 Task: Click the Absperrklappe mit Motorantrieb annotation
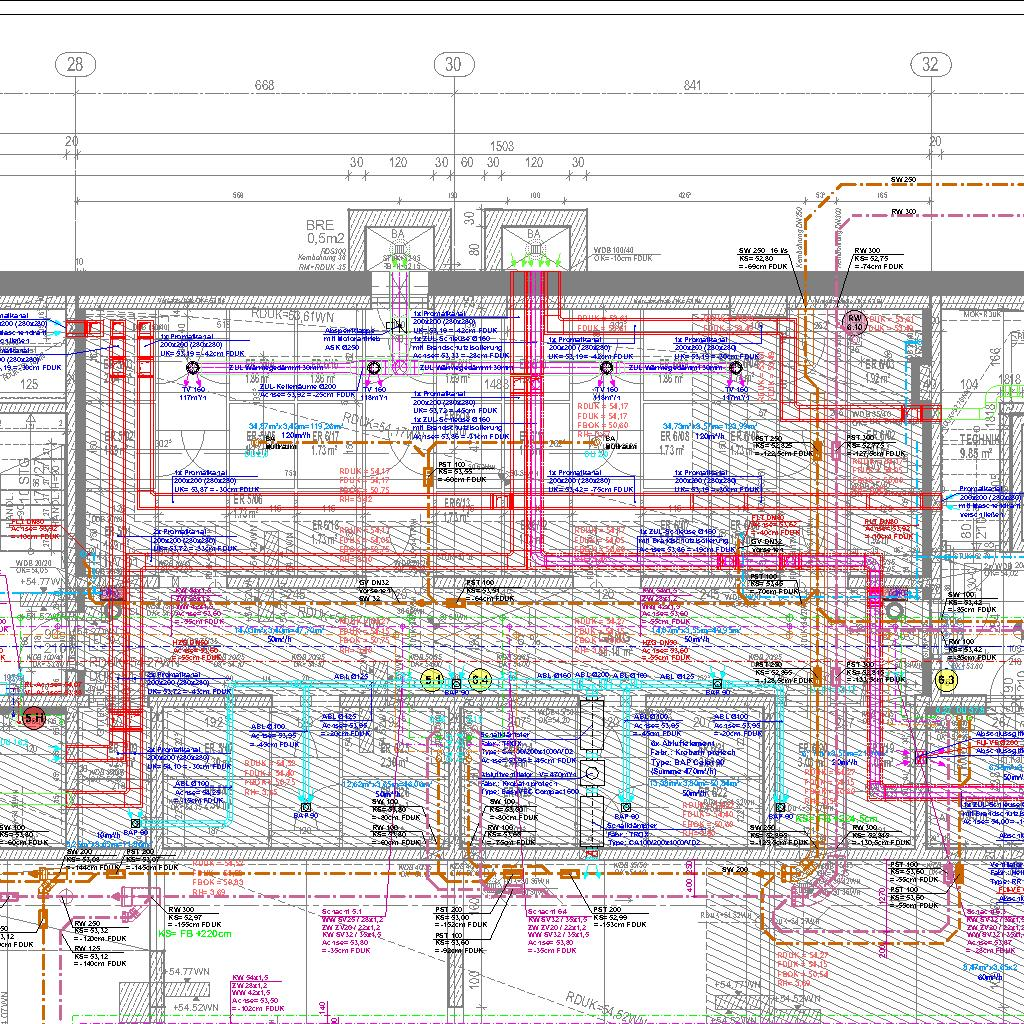coord(350,338)
